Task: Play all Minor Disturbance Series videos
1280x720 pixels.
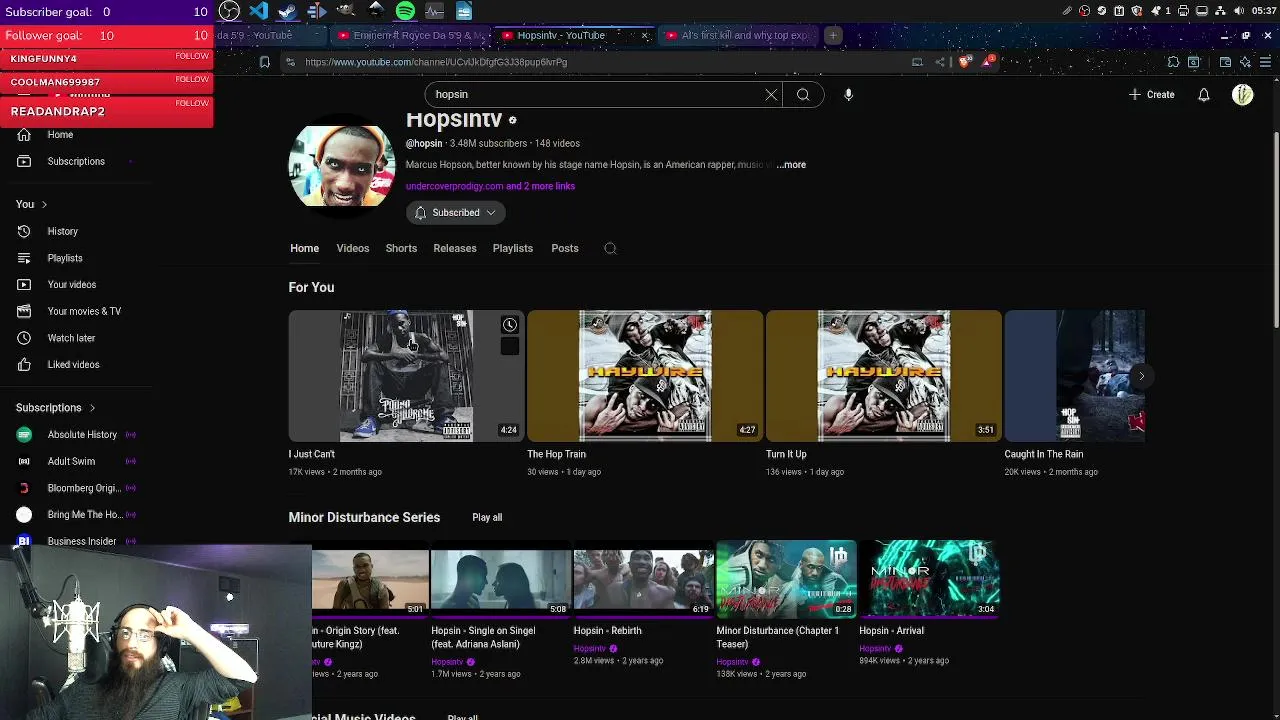Action: (x=487, y=518)
